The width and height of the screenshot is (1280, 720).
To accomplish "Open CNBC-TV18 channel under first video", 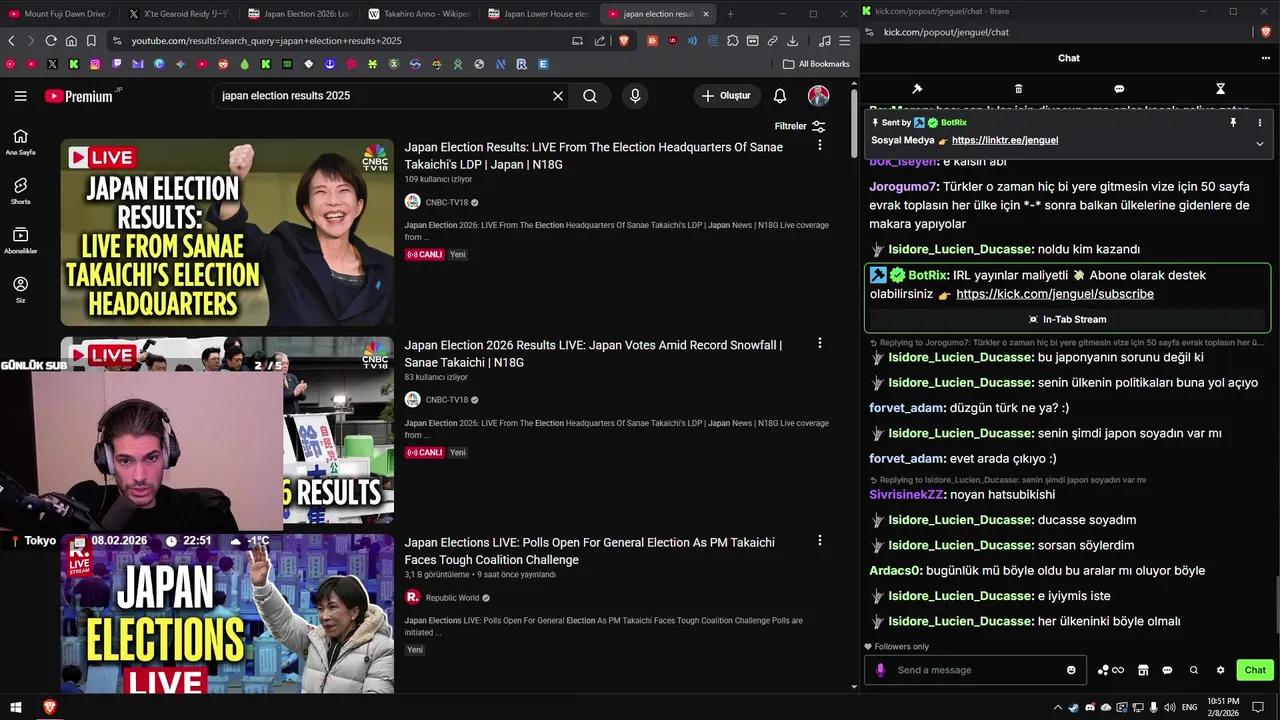I will (446, 202).
